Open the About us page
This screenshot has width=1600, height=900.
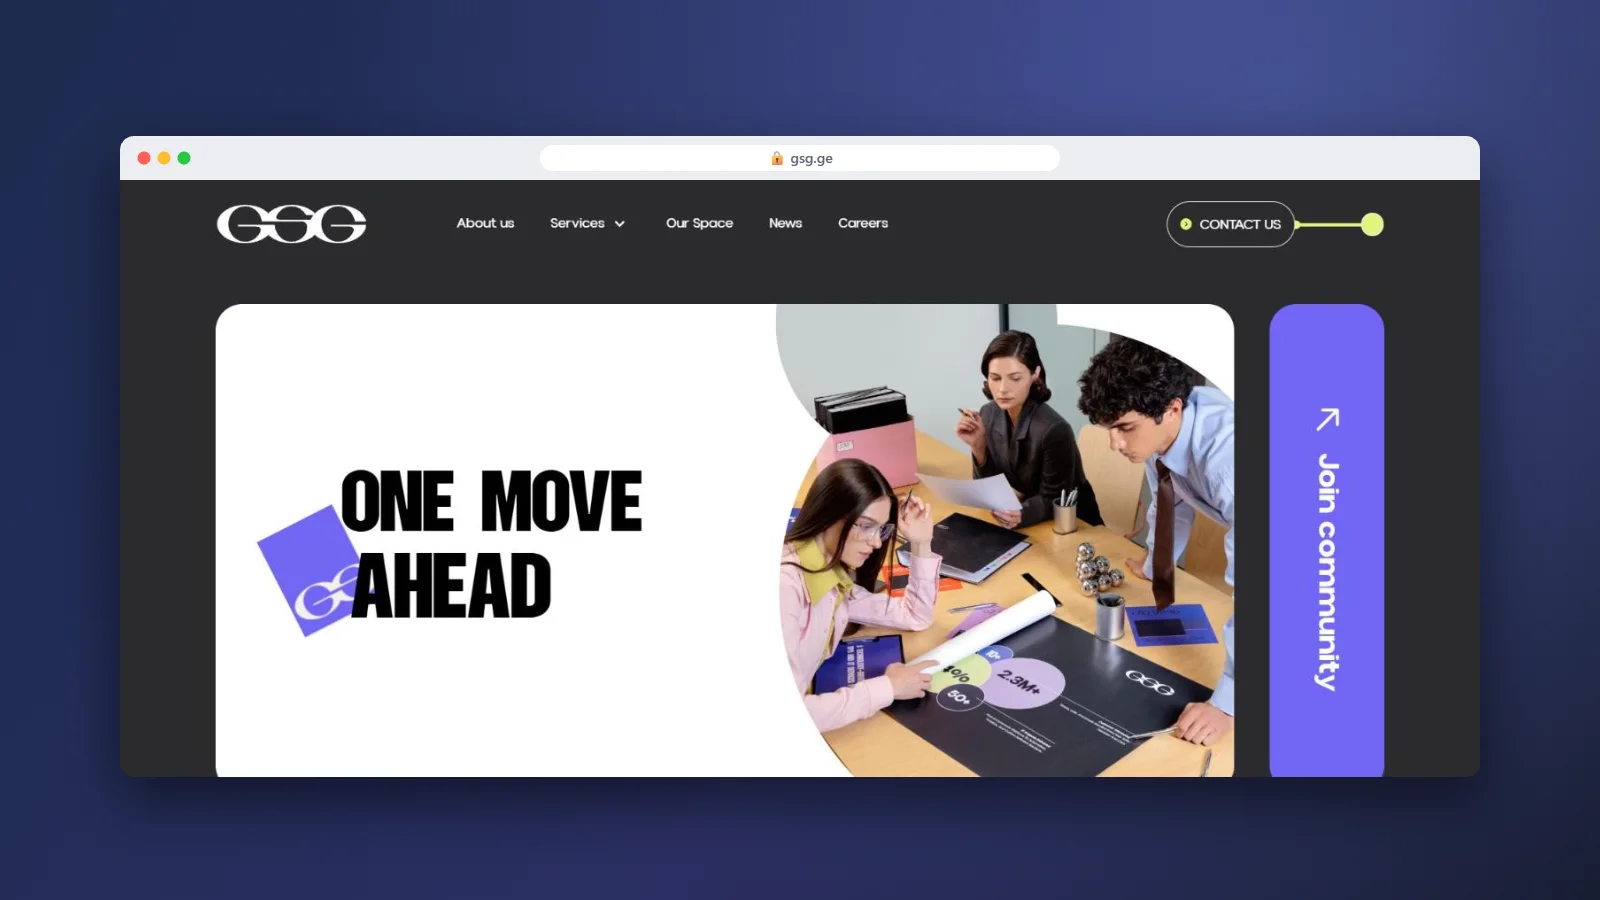(x=485, y=223)
